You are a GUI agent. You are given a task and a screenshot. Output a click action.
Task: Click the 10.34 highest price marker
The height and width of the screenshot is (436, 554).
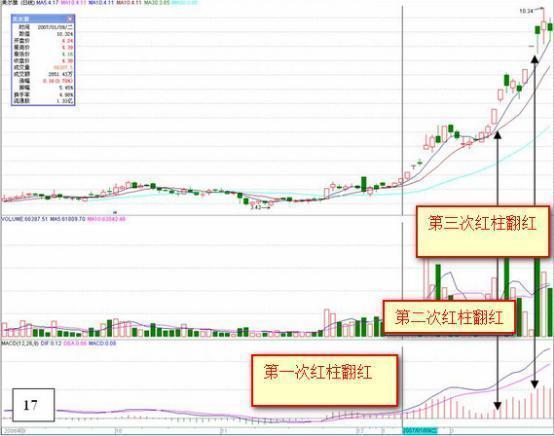(526, 11)
